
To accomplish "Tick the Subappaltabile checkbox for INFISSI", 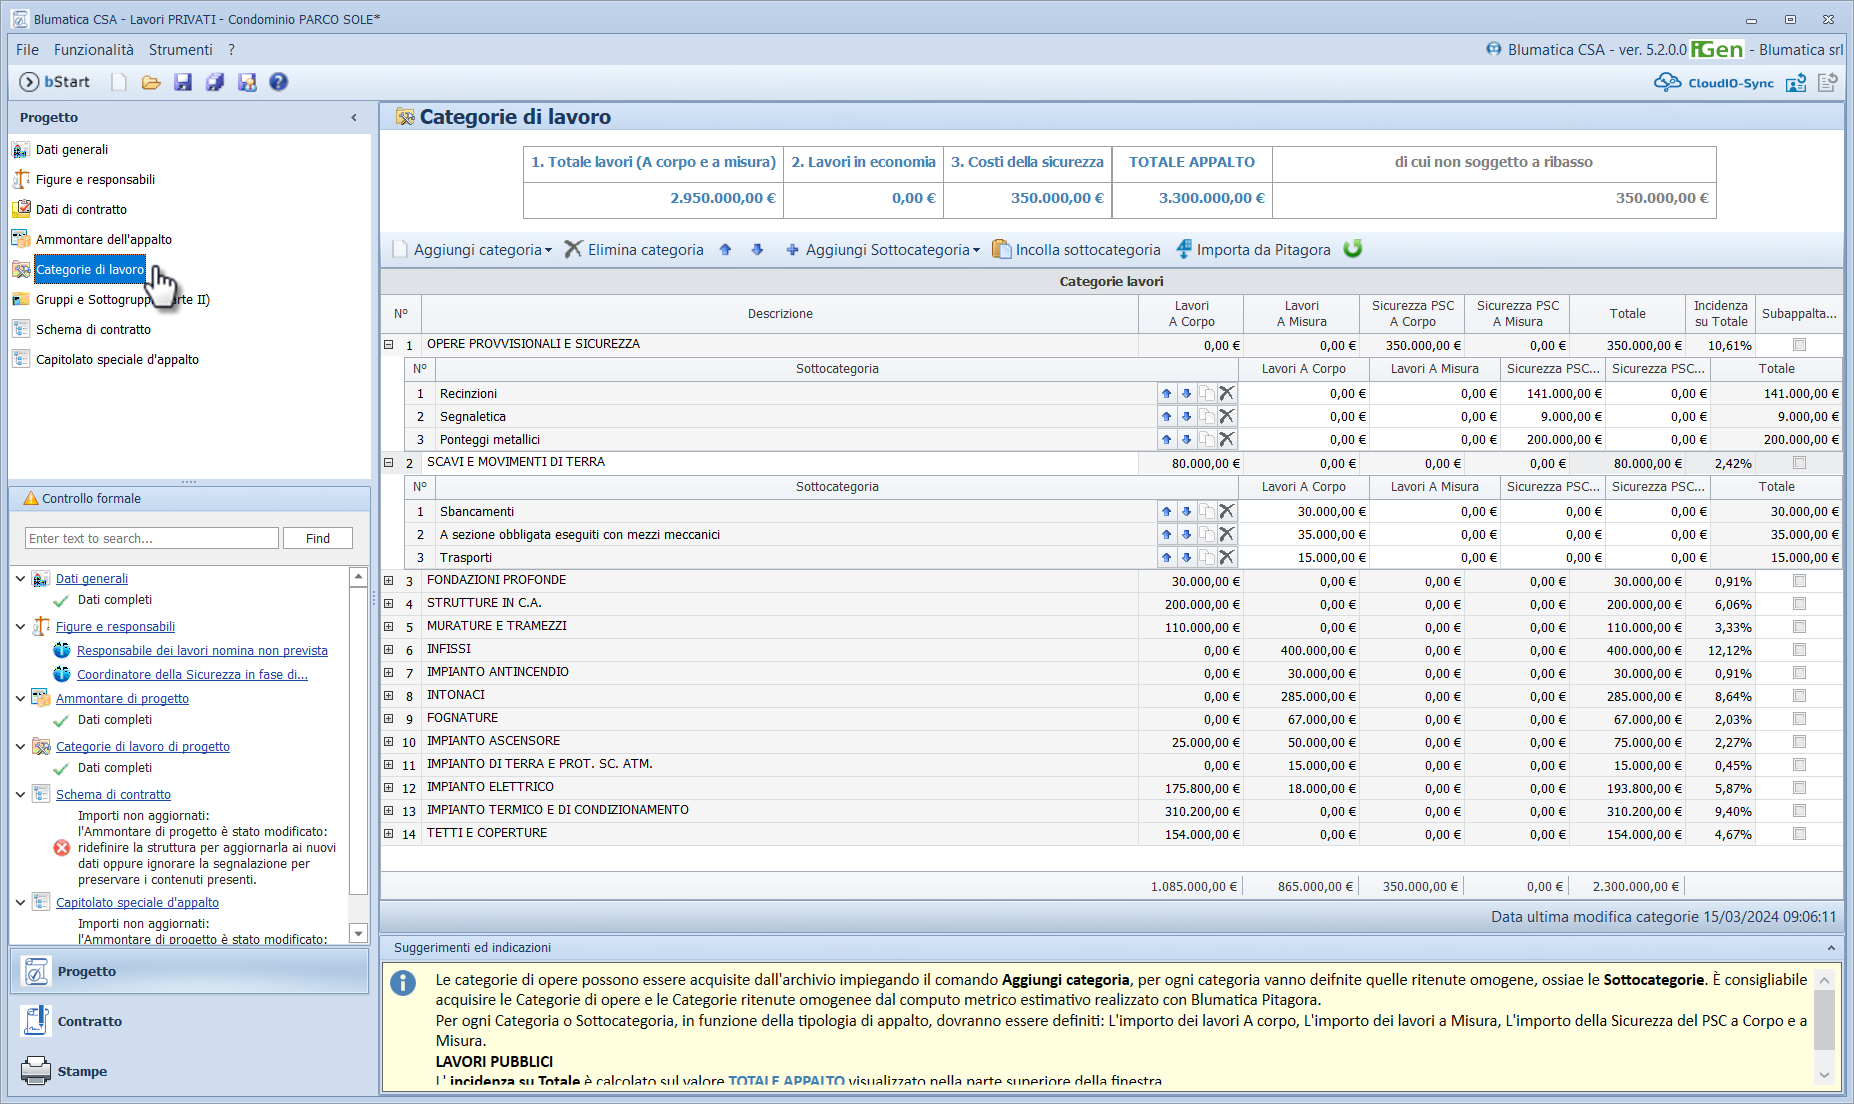I will click(x=1799, y=650).
